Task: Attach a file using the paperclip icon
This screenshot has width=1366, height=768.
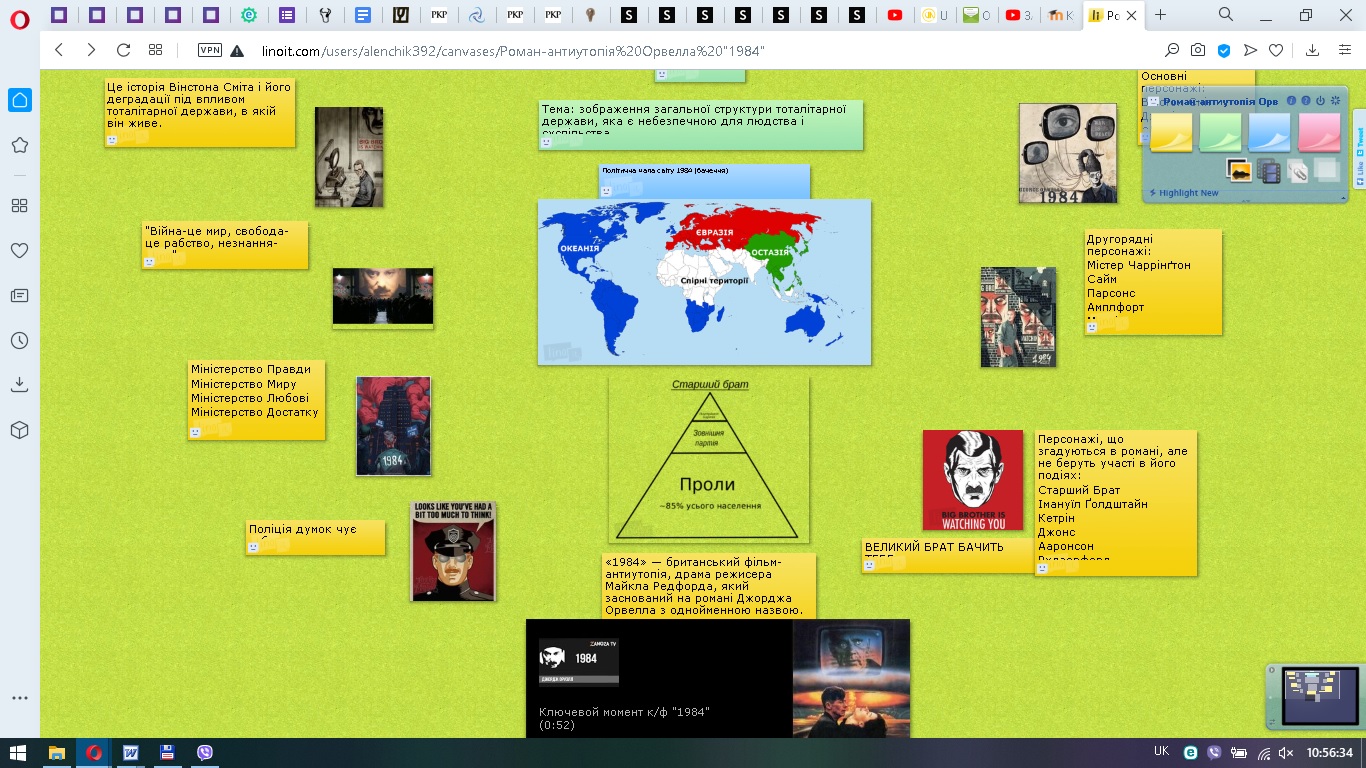Action: pos(1297,171)
